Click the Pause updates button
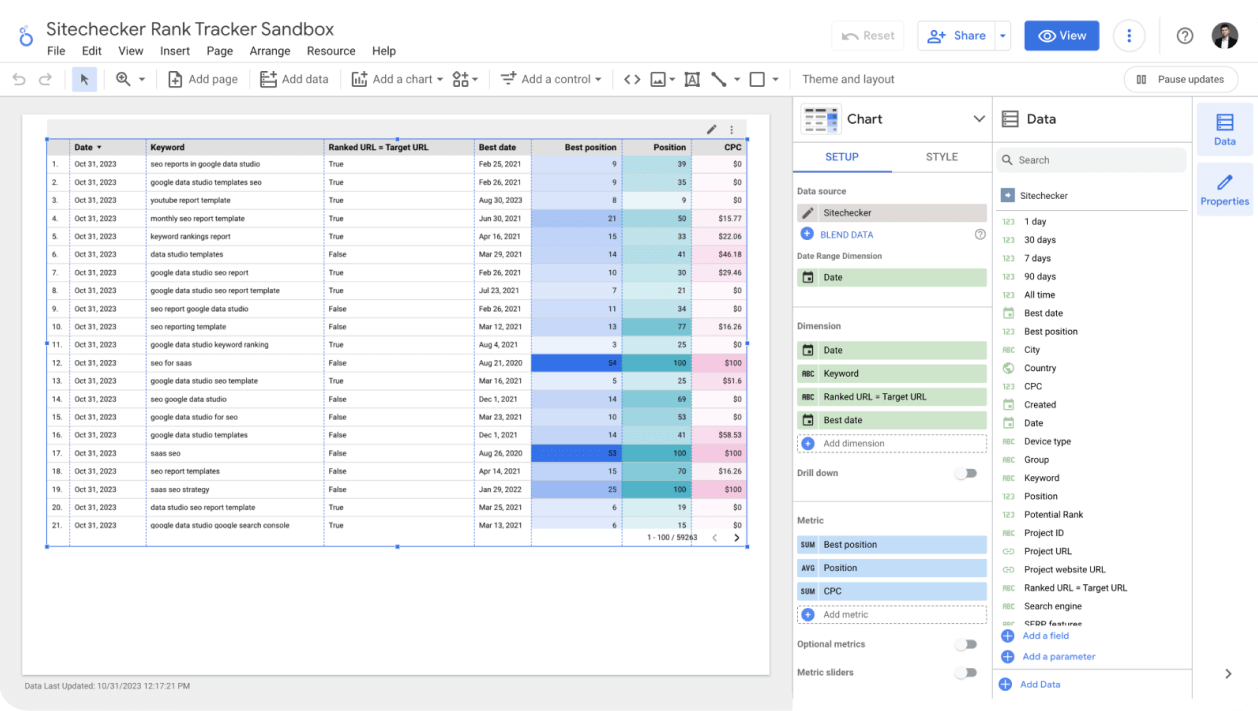Viewport: 1258px width, 711px height. [x=1181, y=79]
